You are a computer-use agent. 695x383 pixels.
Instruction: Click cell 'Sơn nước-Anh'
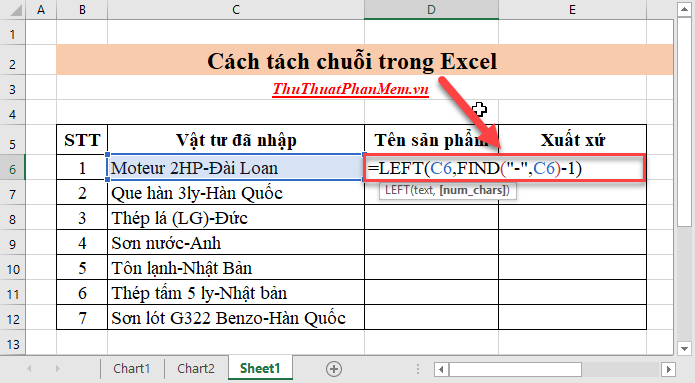tap(236, 243)
